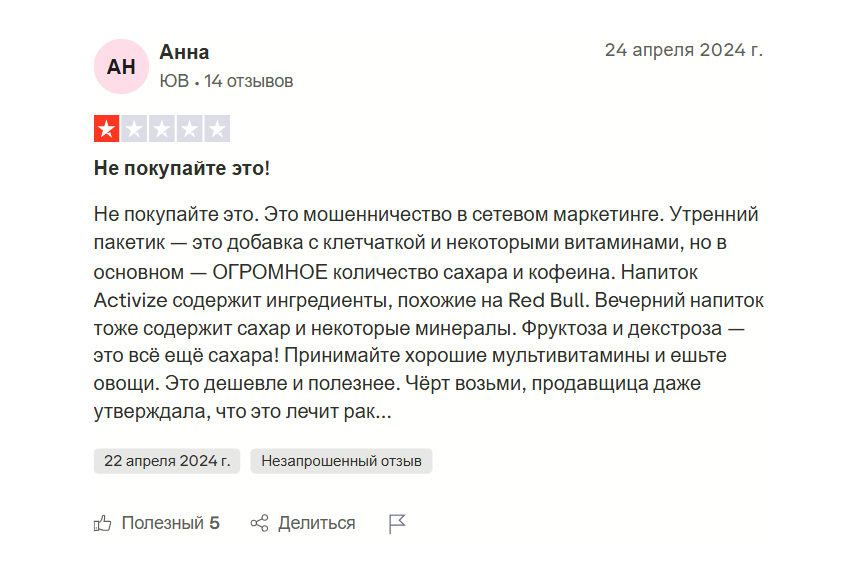The image size is (845, 569).
Task: Open reviewer profile name Анна
Action: 184,52
